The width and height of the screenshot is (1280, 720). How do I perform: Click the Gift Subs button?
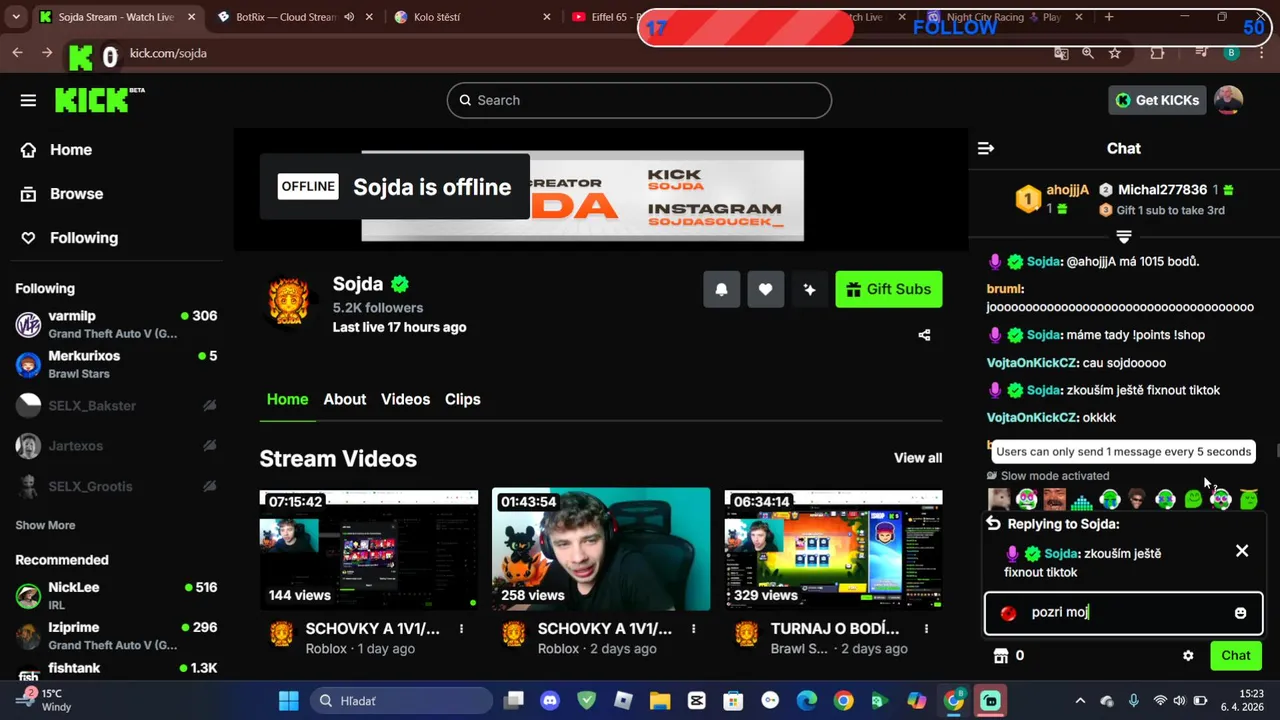(888, 289)
